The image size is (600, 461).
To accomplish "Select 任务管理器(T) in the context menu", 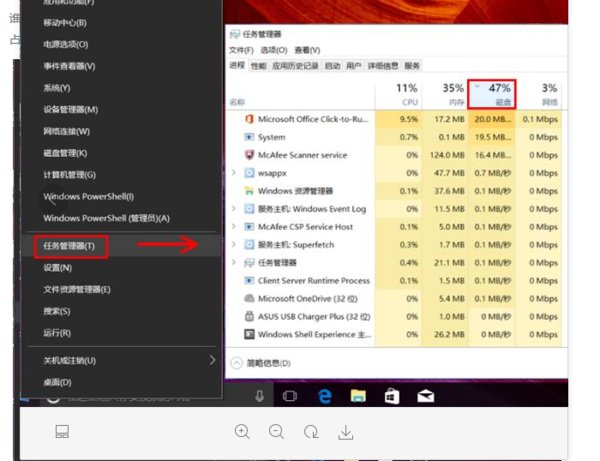I will click(69, 246).
